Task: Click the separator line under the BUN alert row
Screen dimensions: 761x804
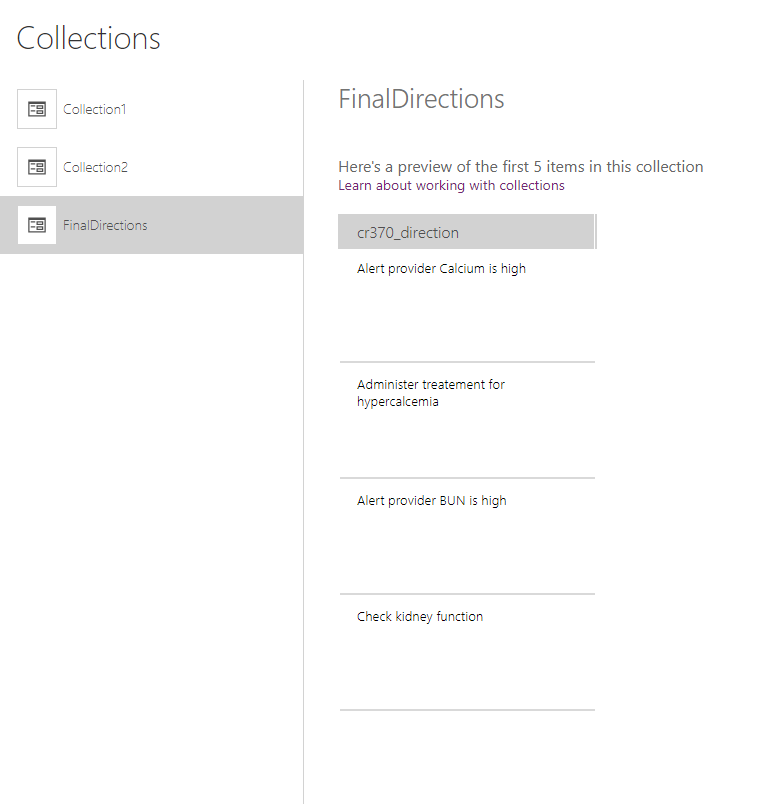Action: coord(467,594)
